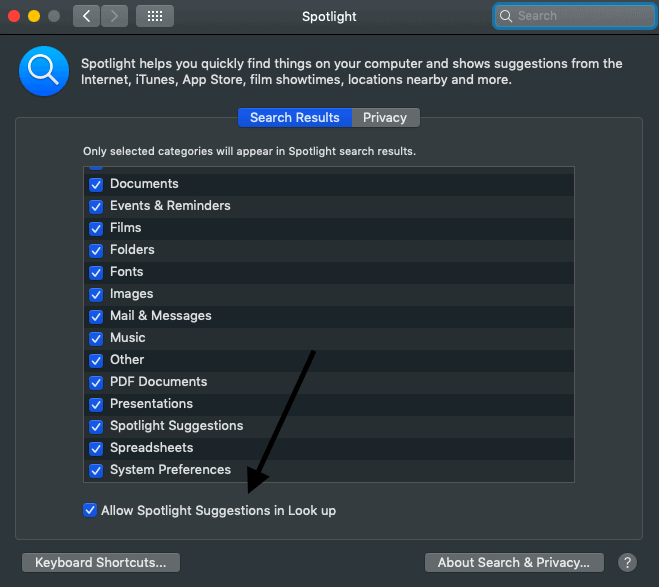Select the Images row label
The image size is (659, 587).
coord(132,294)
